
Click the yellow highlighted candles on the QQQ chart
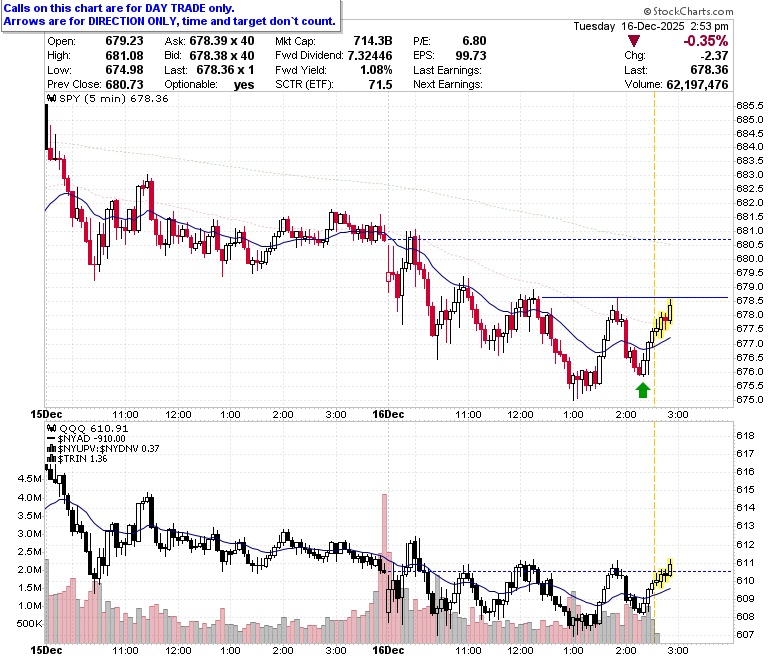(x=664, y=574)
